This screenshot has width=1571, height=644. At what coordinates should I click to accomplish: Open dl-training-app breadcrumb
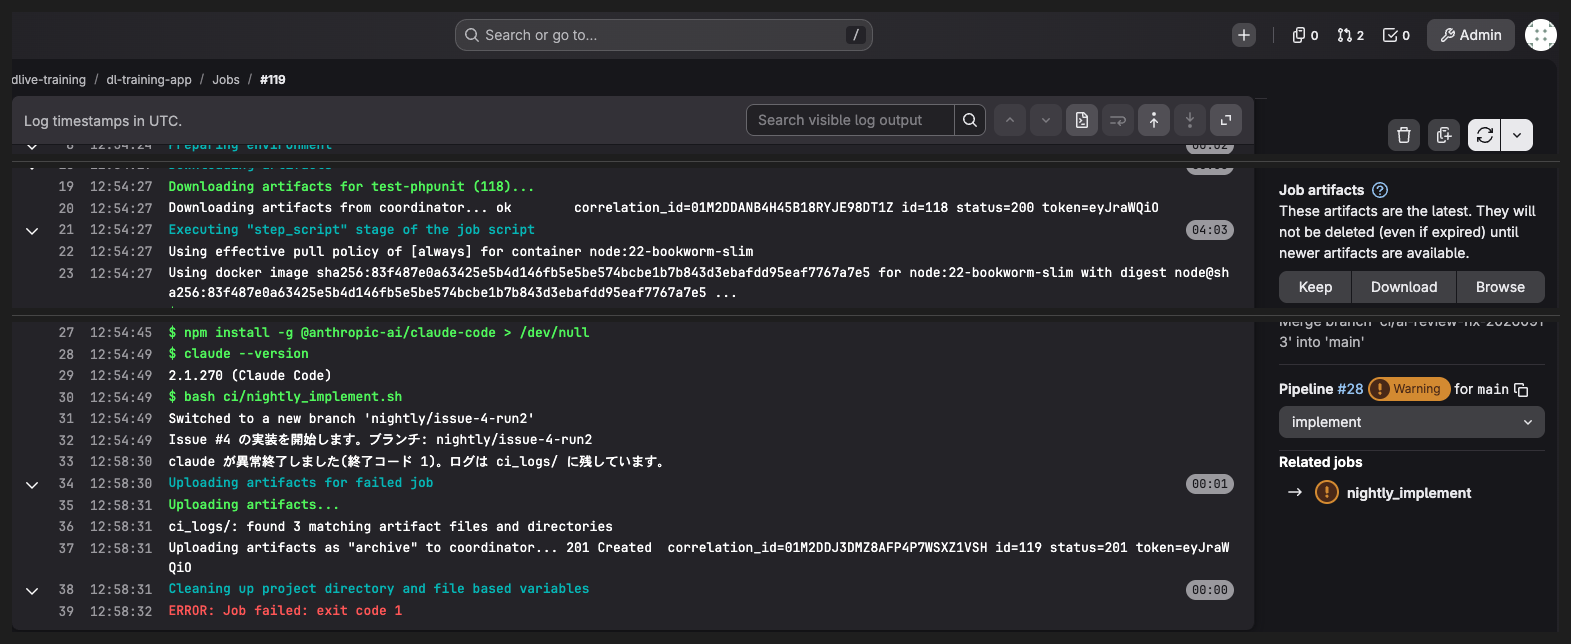click(x=149, y=80)
